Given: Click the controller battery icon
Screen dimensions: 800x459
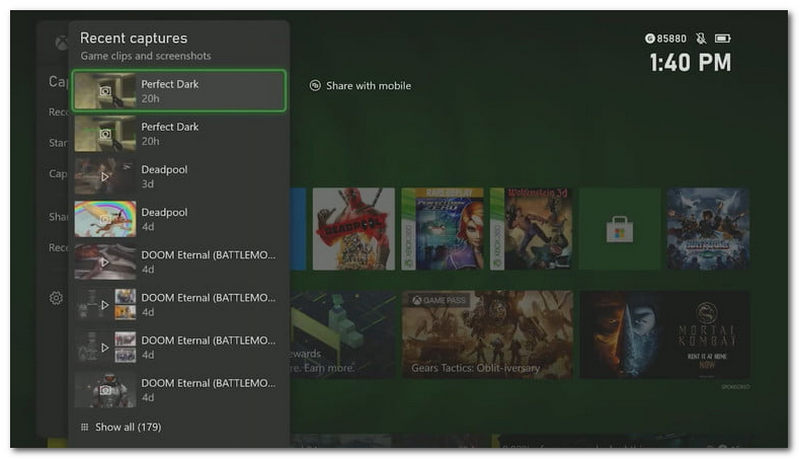Looking at the screenshot, I should click(723, 38).
